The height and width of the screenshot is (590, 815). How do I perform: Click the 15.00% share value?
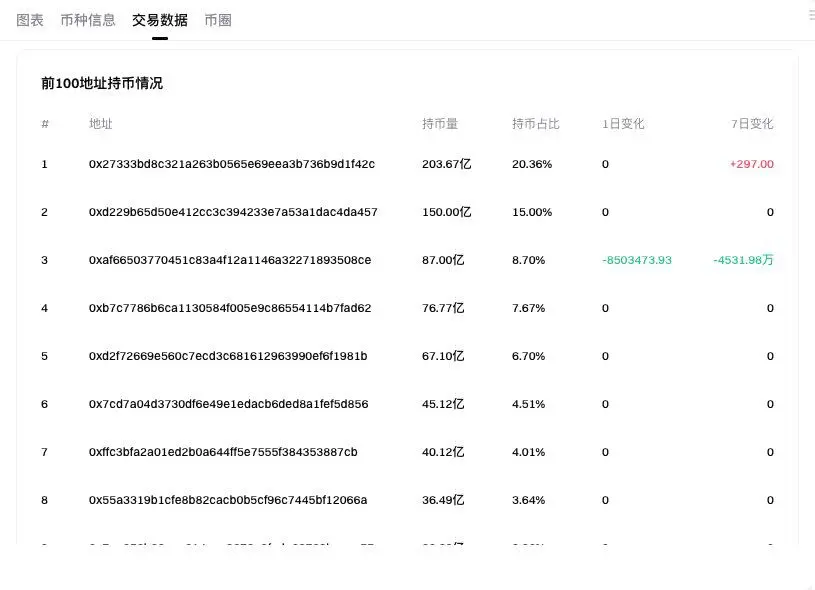coord(532,212)
